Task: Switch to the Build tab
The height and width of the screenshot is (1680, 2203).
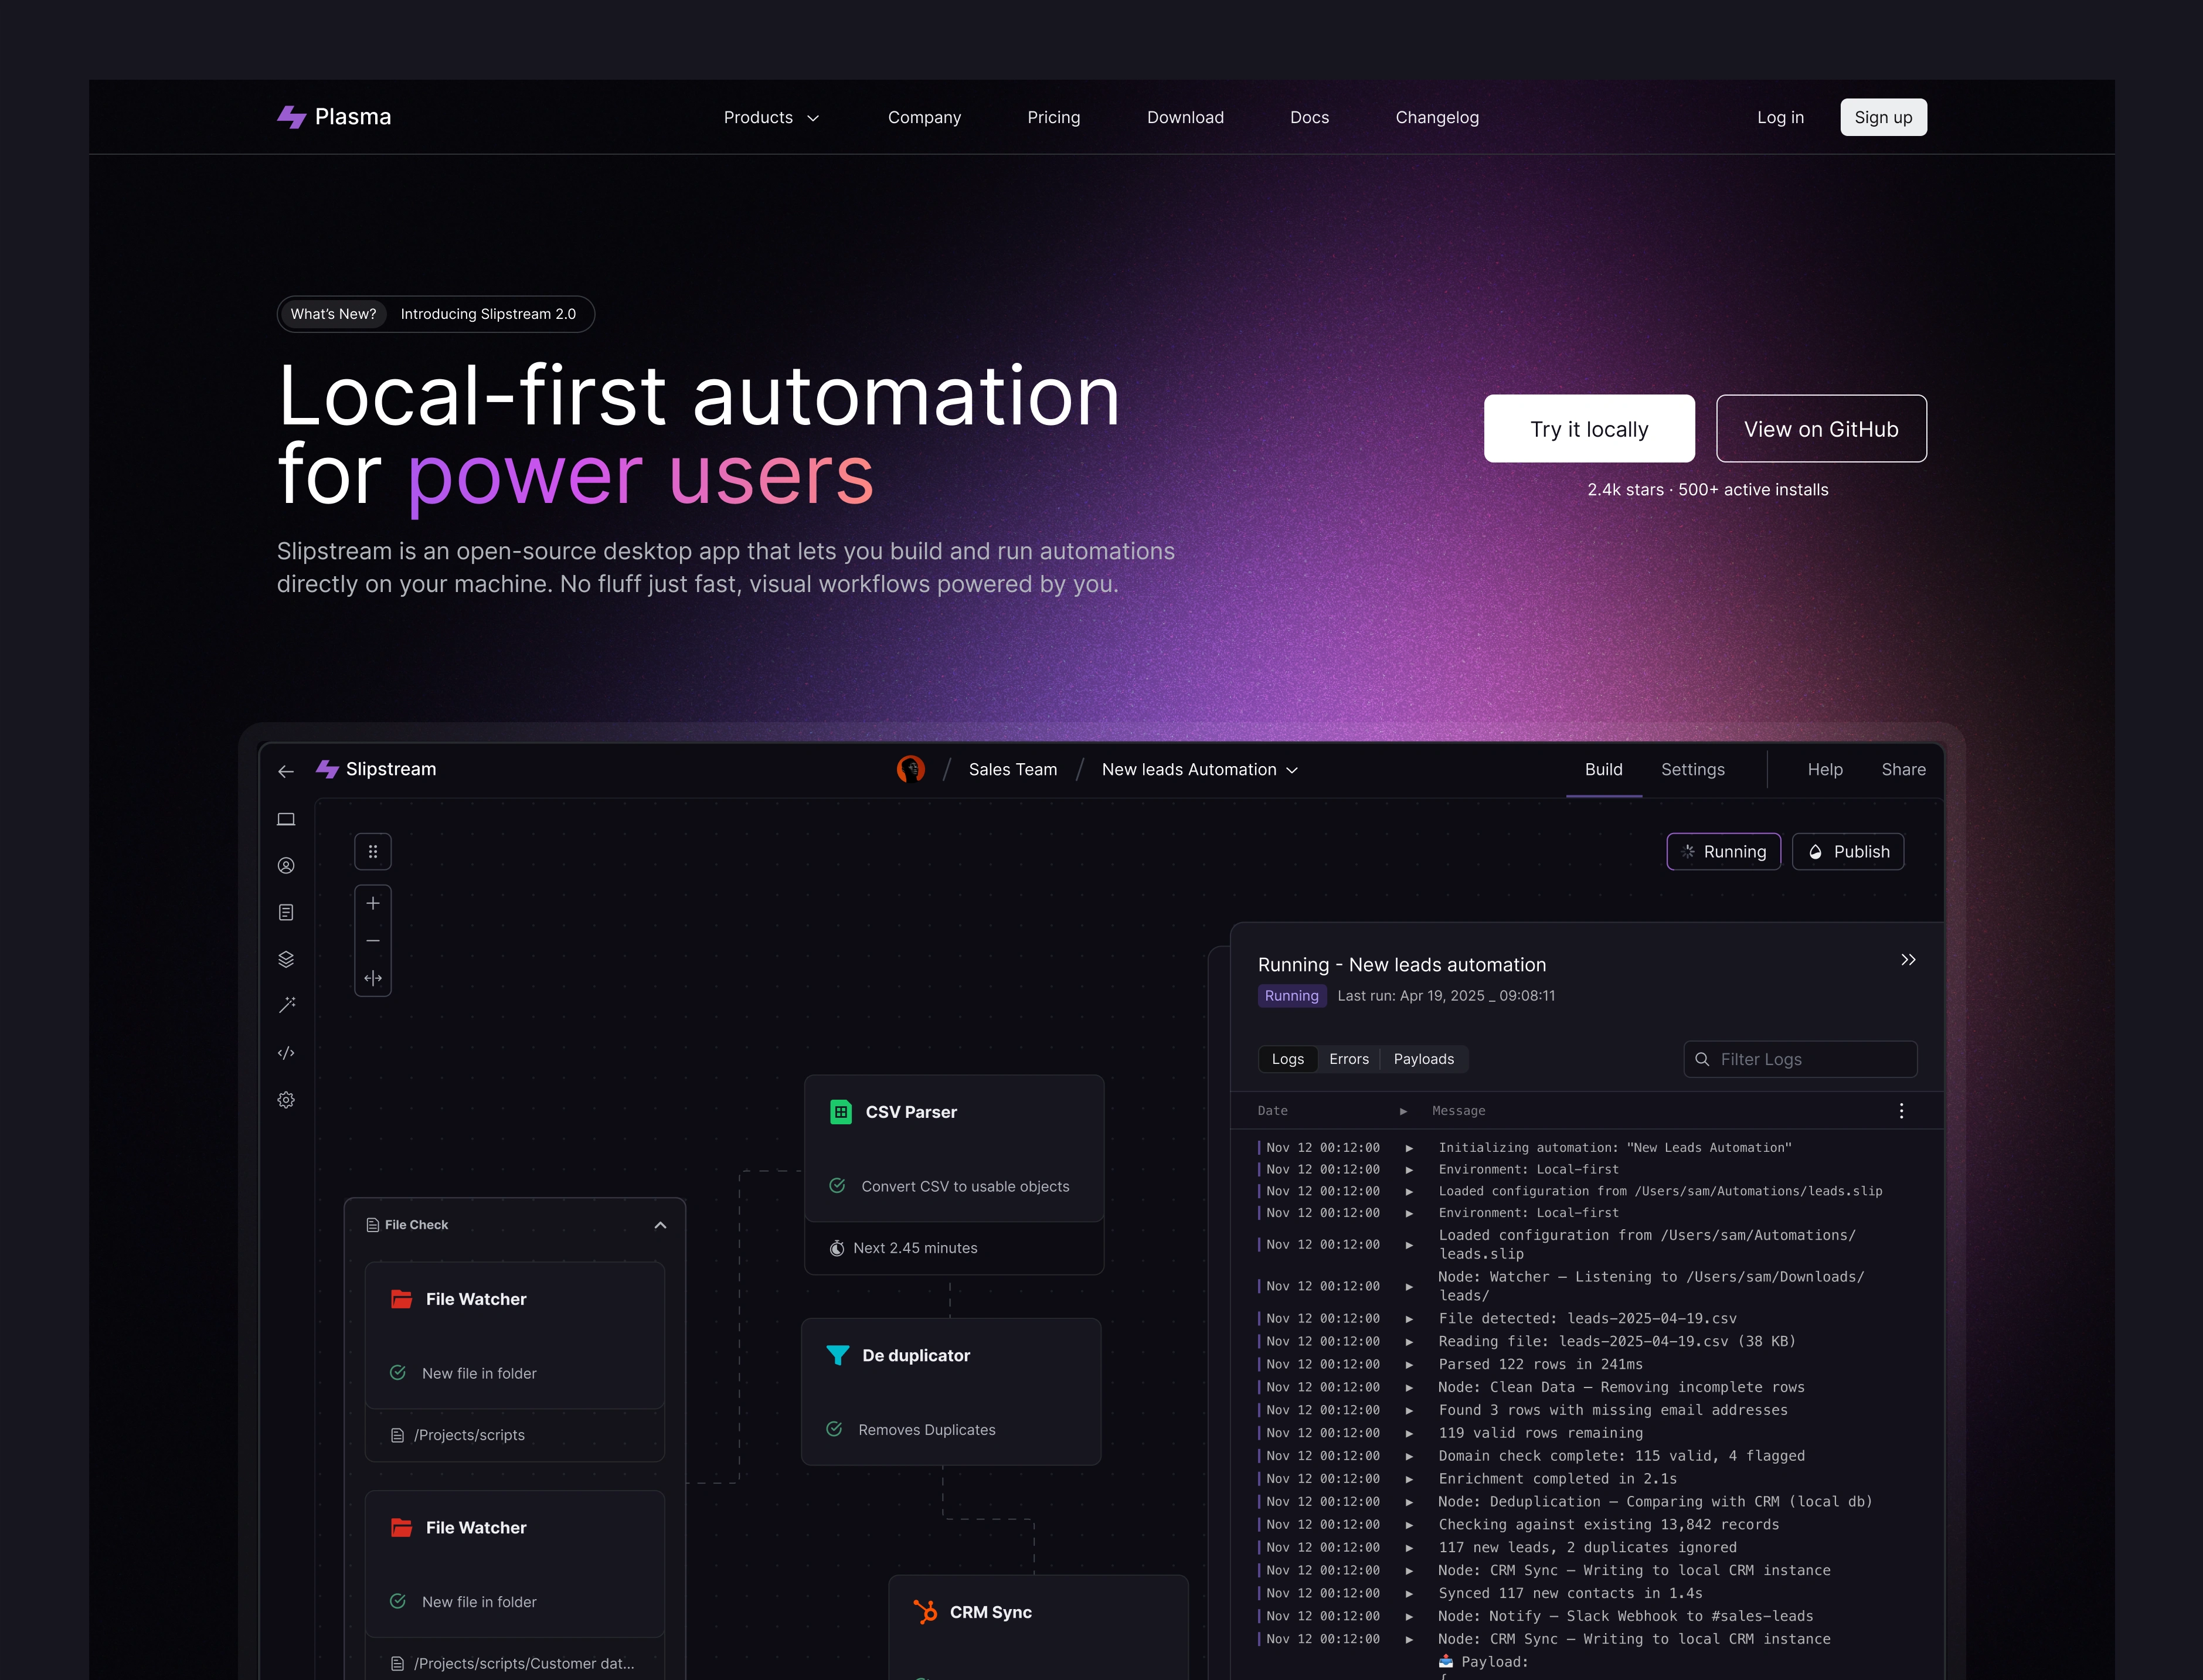Action: point(1604,769)
